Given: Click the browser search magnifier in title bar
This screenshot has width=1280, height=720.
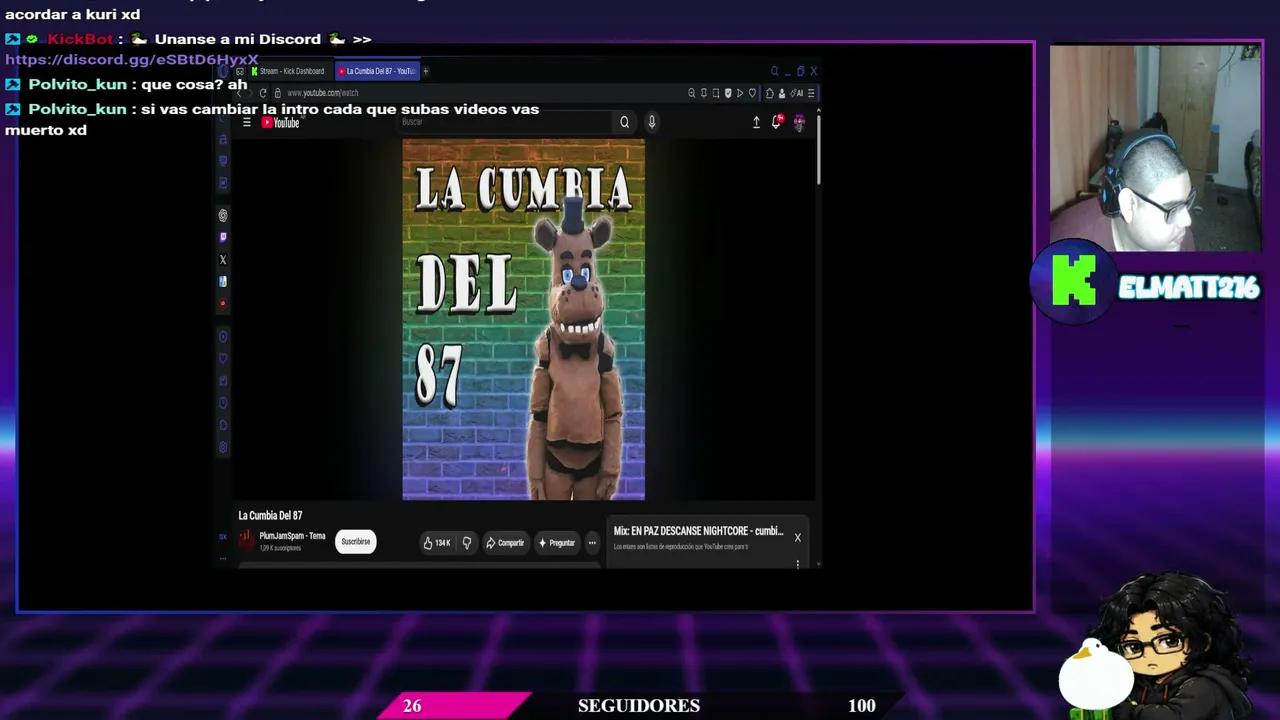Looking at the screenshot, I should [774, 71].
